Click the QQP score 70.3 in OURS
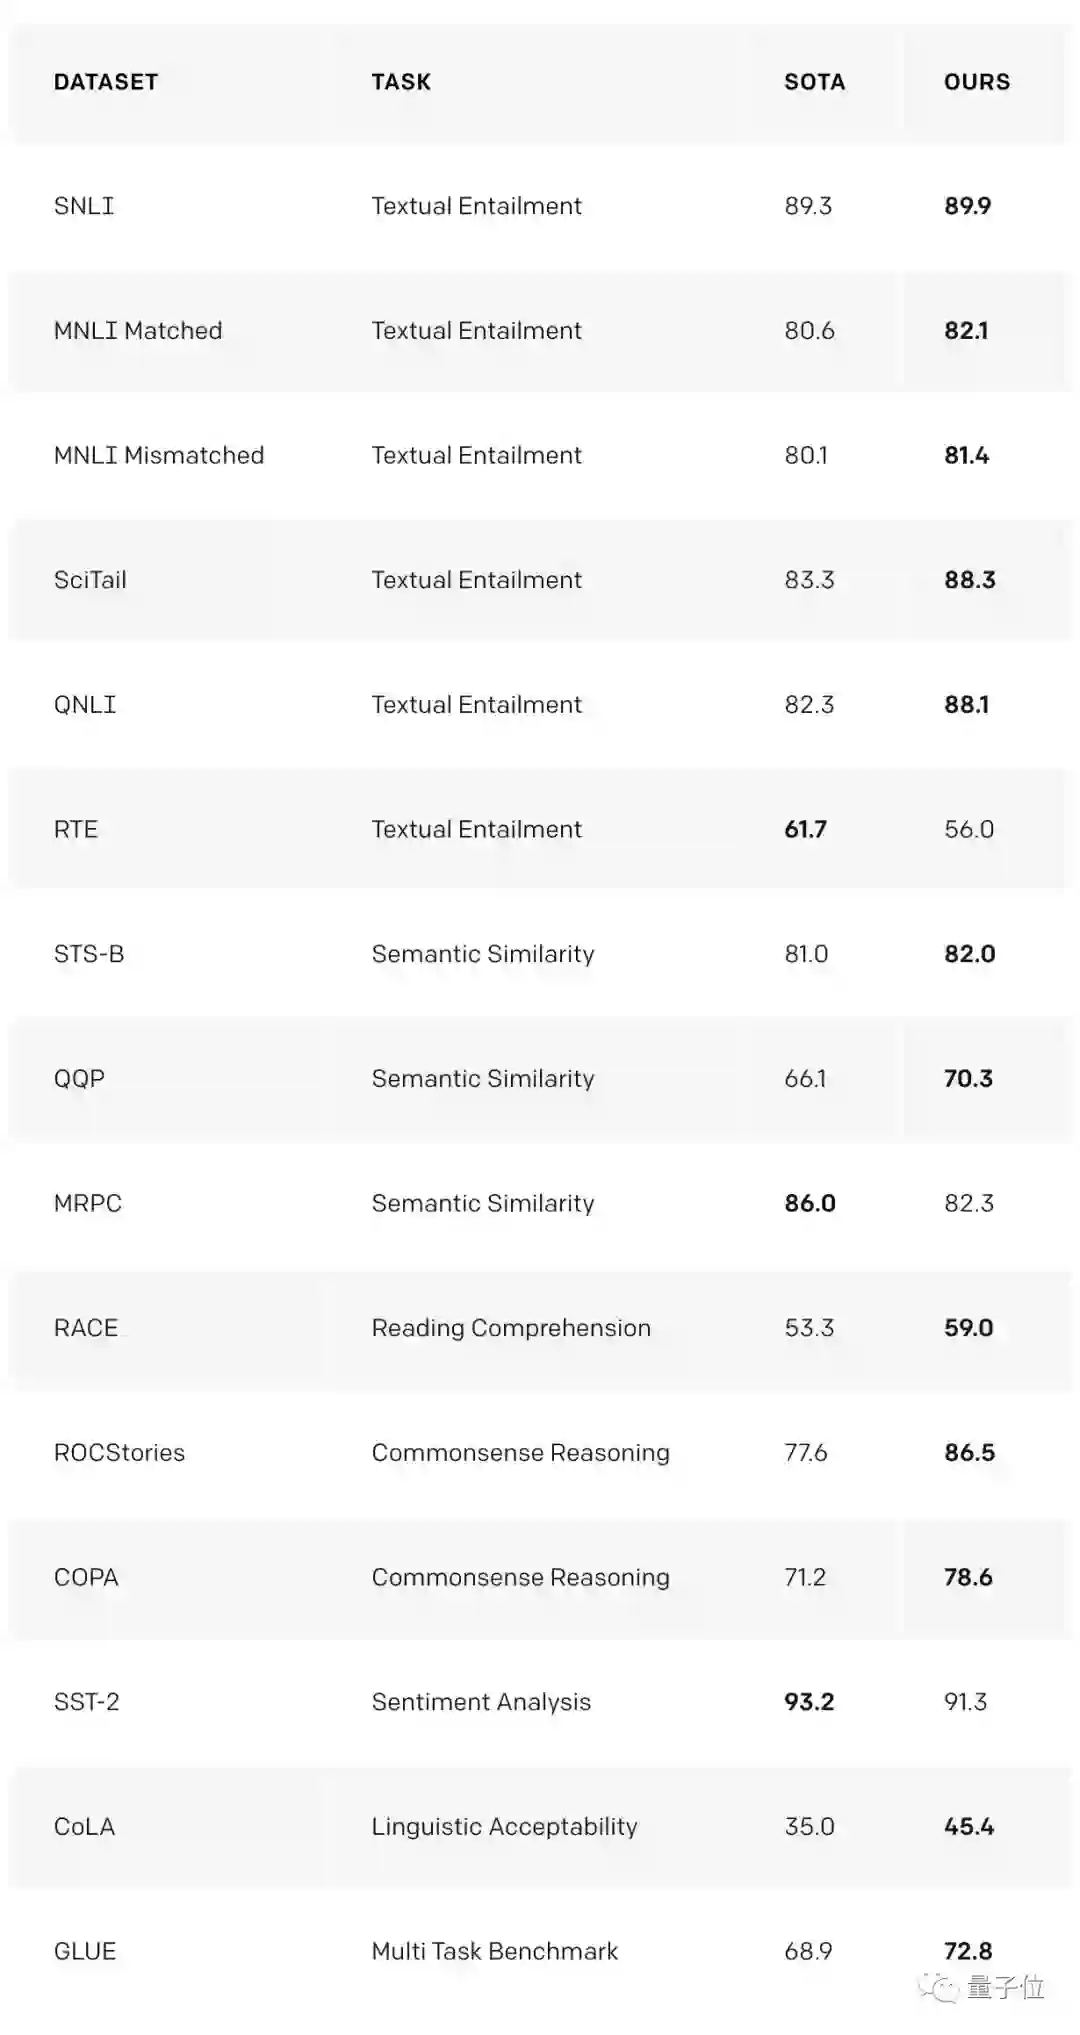The image size is (1080, 2035). click(968, 1078)
